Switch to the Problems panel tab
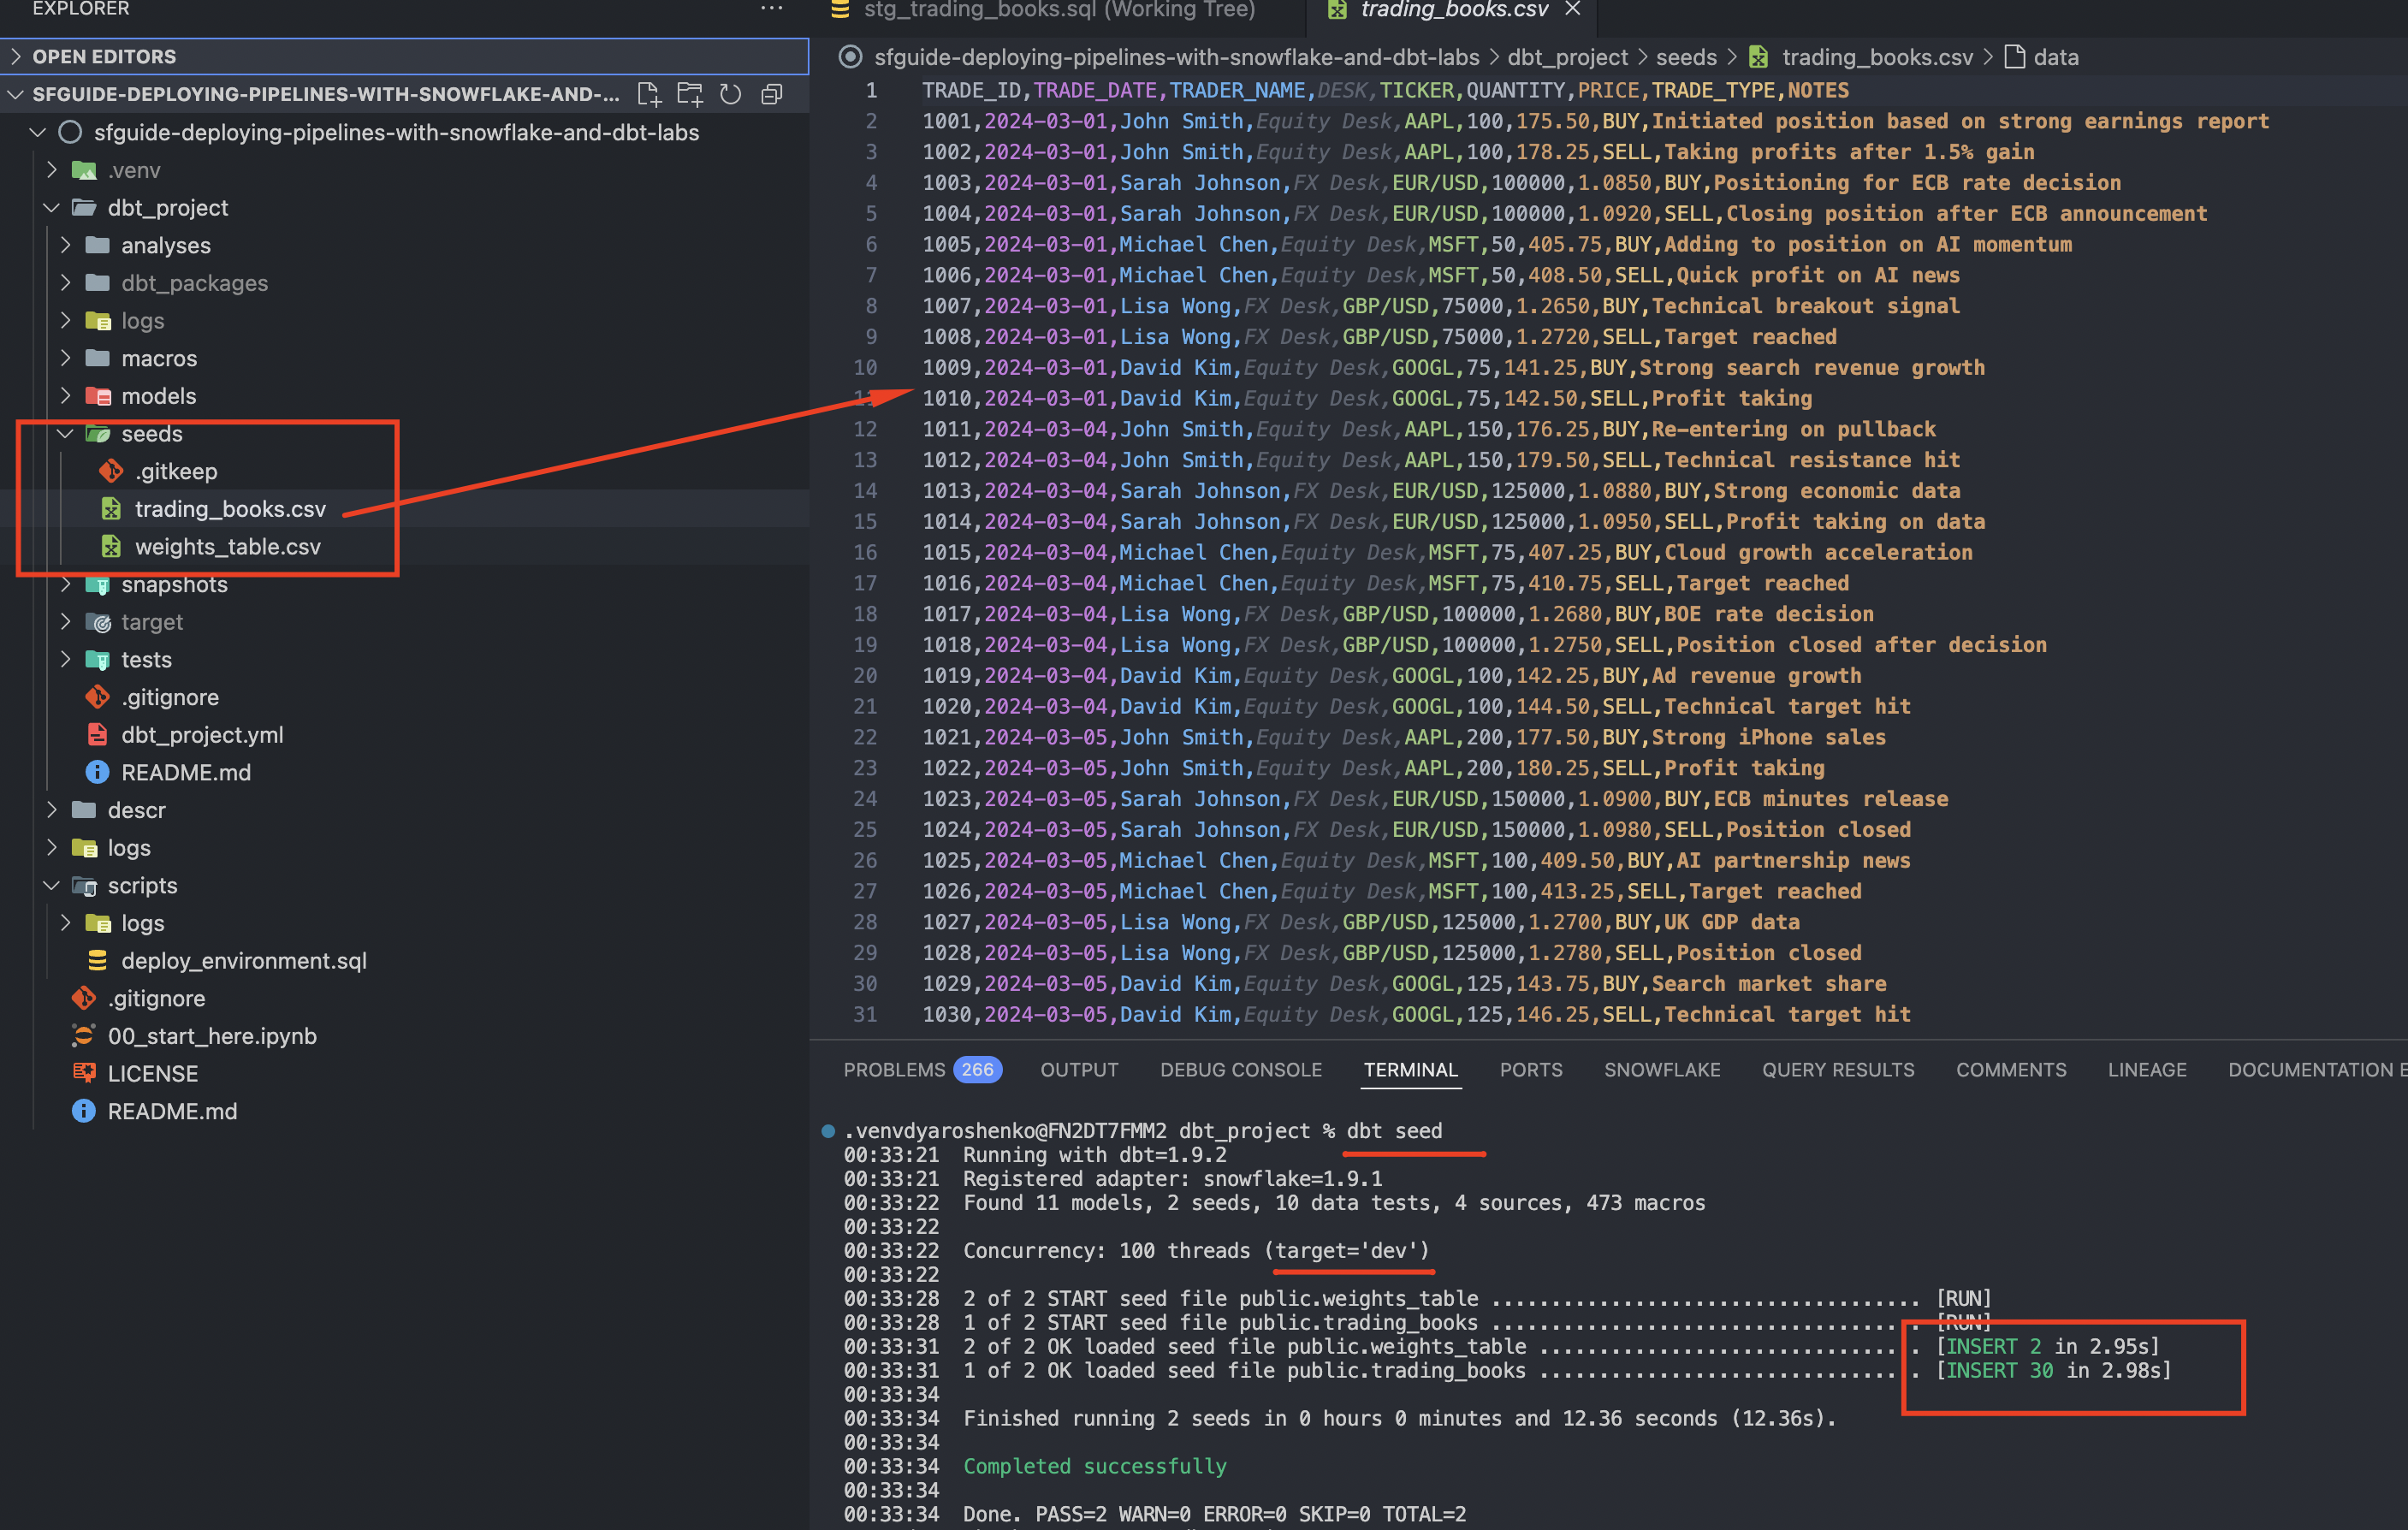The height and width of the screenshot is (1530, 2408). [x=894, y=1070]
